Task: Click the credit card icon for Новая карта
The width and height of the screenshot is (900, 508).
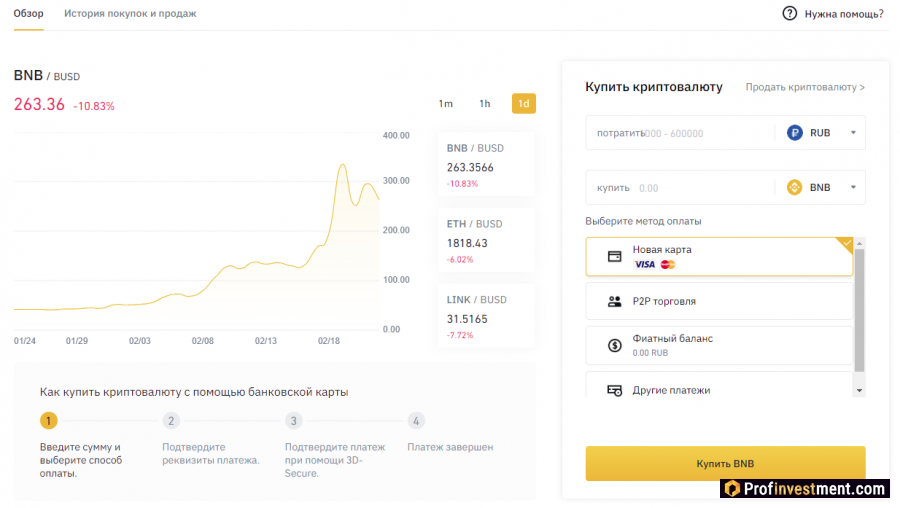Action: 614,257
